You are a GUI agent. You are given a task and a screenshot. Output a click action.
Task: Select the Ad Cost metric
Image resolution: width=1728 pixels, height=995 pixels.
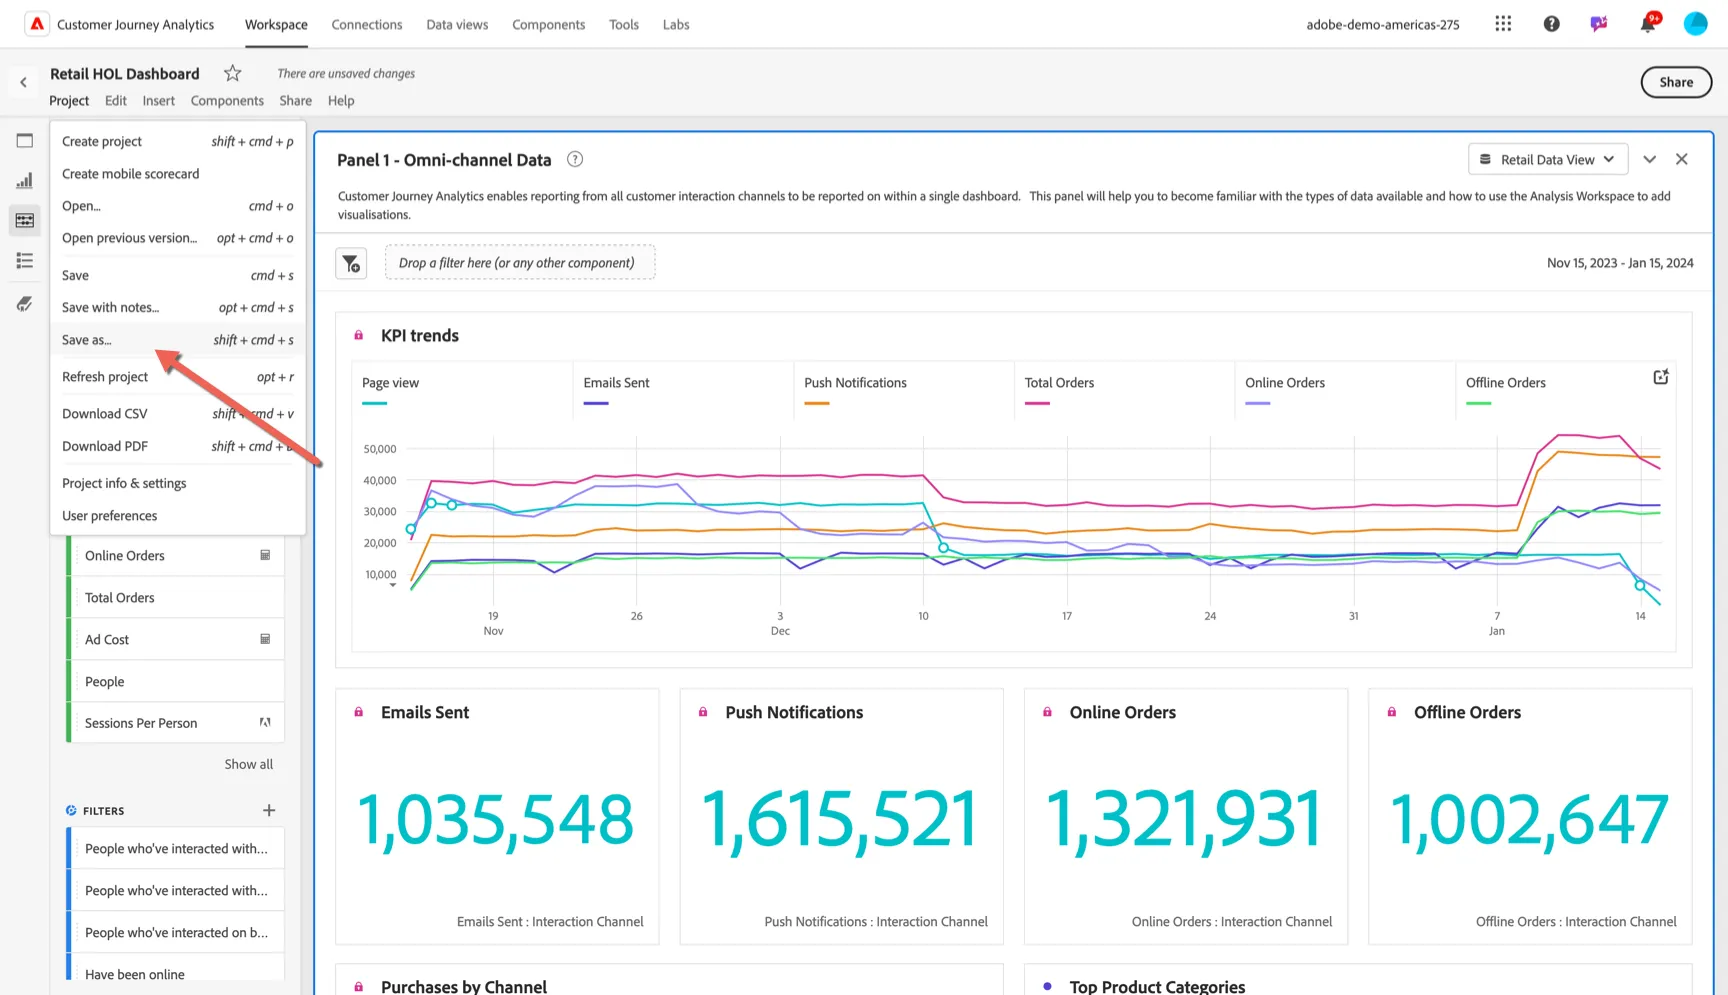pos(176,639)
